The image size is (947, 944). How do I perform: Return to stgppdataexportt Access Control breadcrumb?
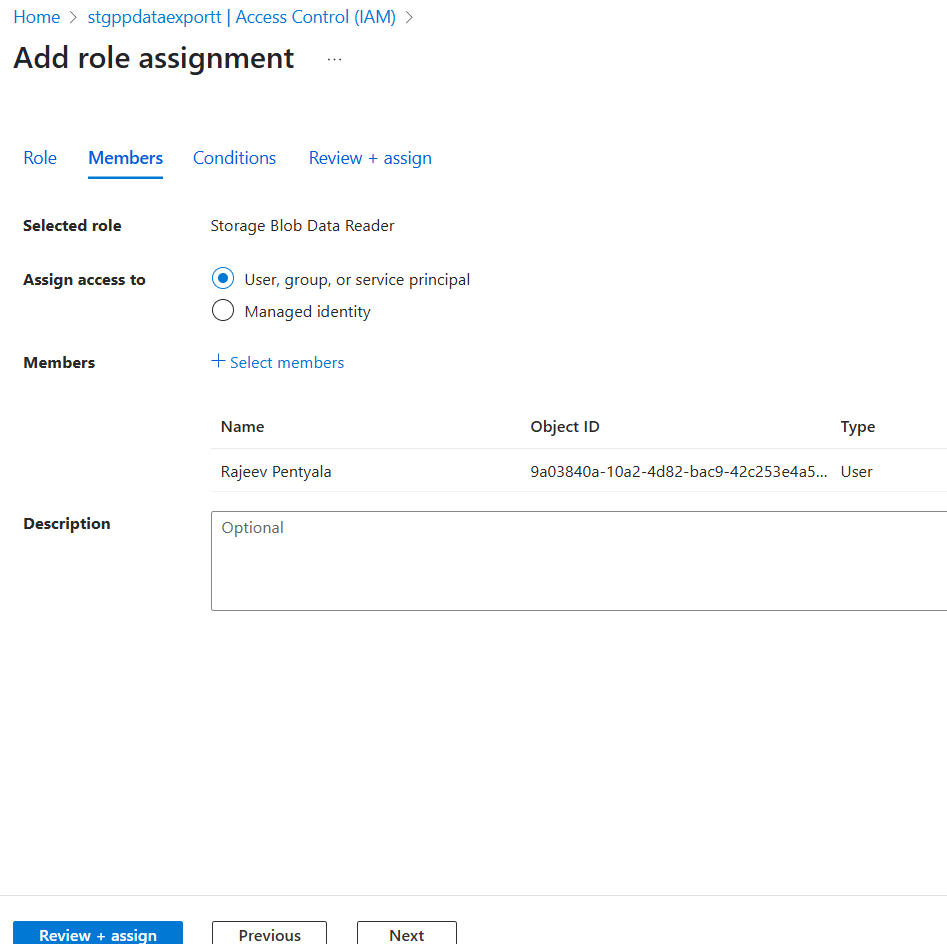(242, 17)
